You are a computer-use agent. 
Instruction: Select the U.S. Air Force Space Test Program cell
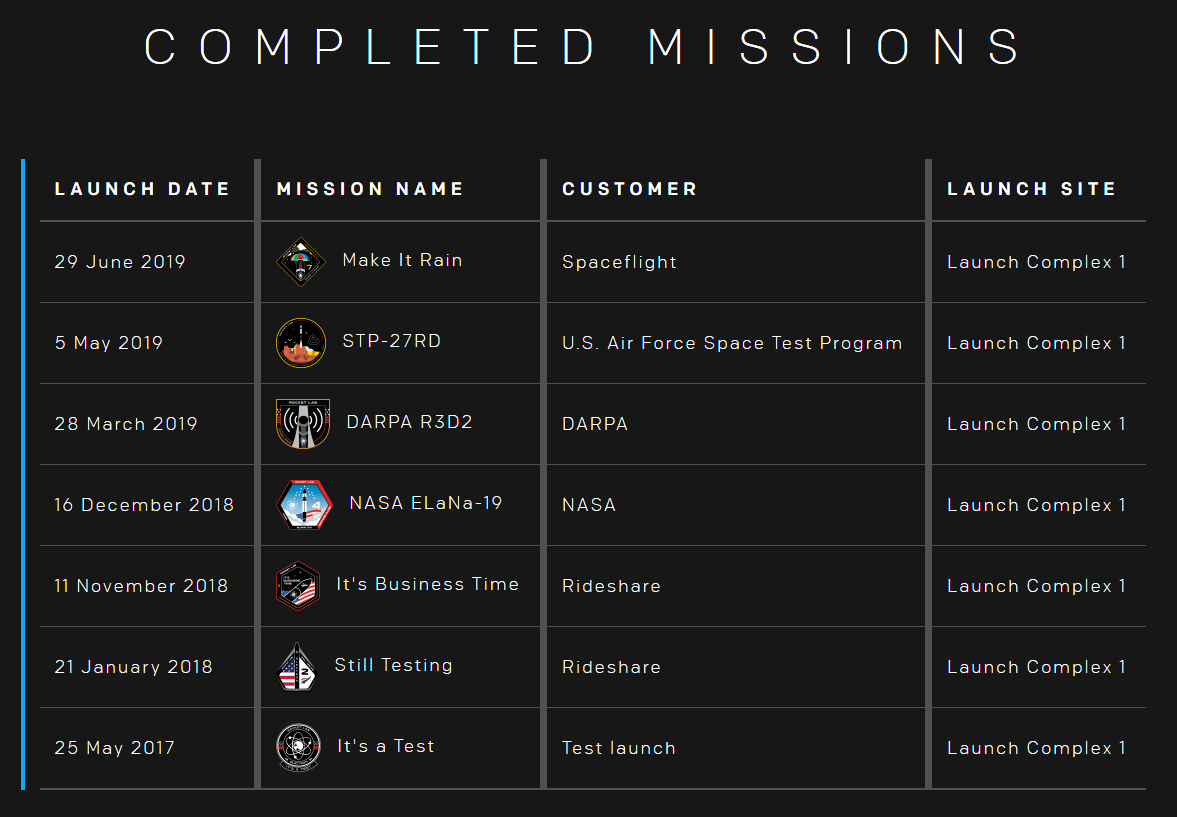[732, 343]
